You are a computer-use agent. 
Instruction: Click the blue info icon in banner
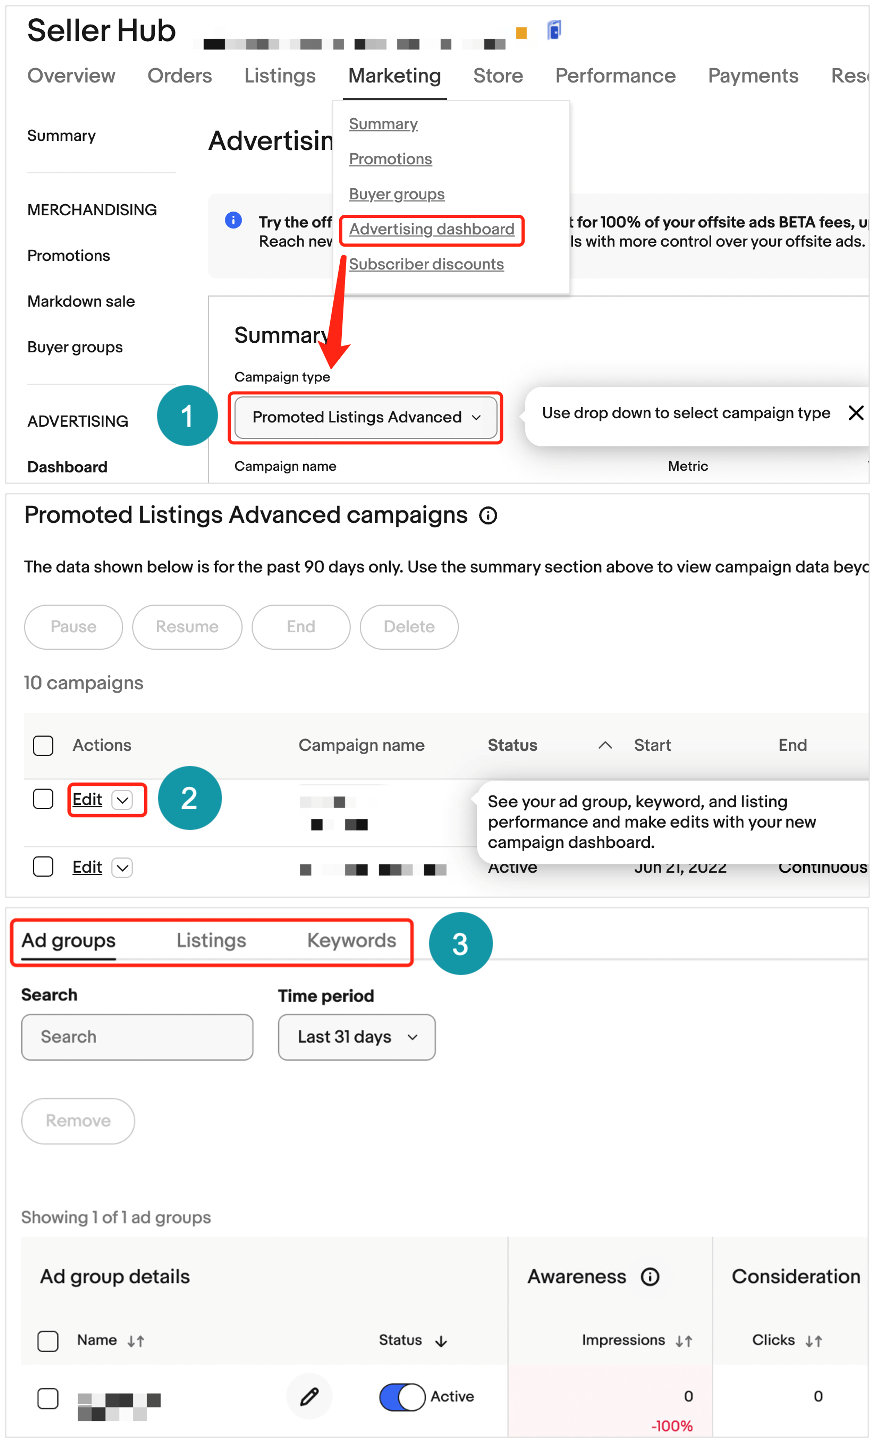(234, 220)
